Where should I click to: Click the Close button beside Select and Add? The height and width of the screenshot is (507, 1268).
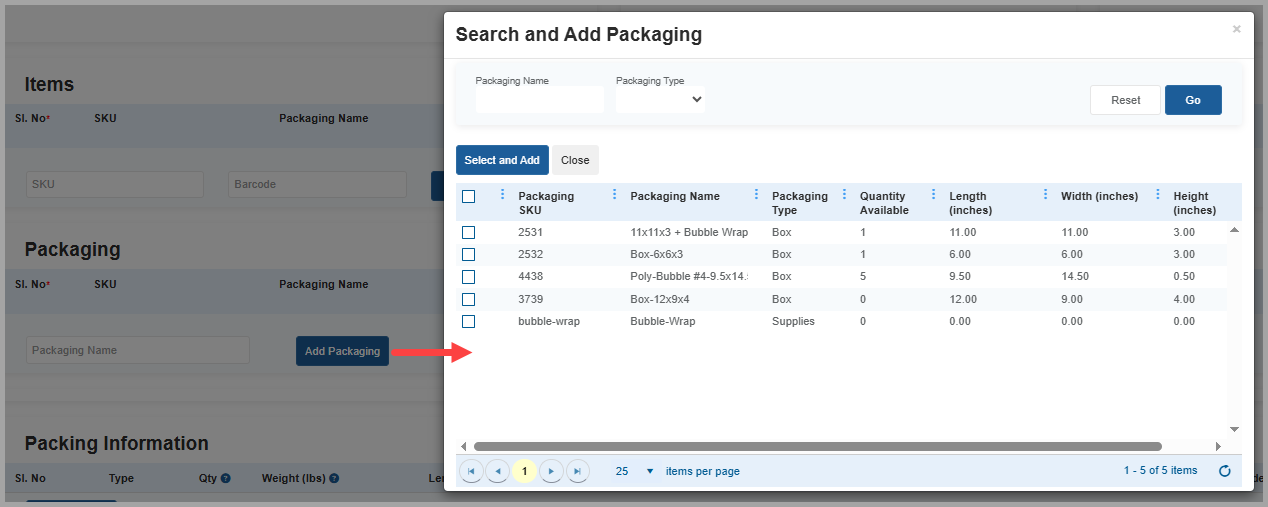point(575,160)
